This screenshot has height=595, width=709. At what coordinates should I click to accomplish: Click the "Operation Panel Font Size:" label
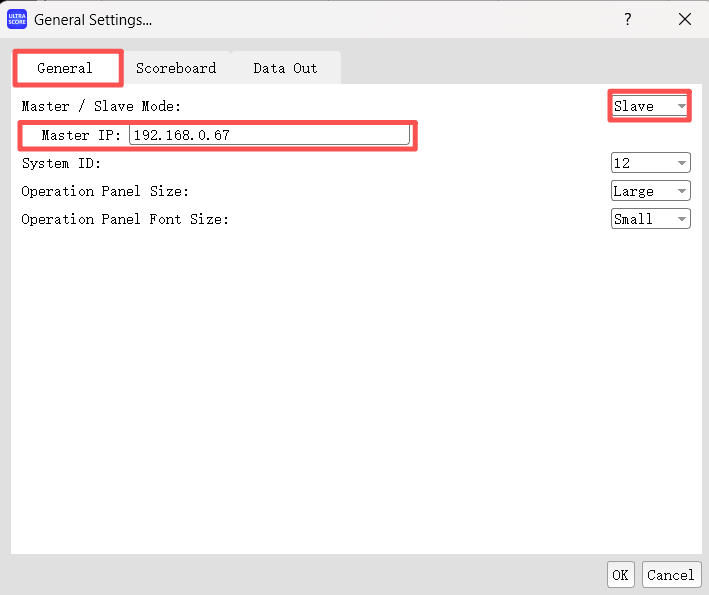[x=125, y=219]
